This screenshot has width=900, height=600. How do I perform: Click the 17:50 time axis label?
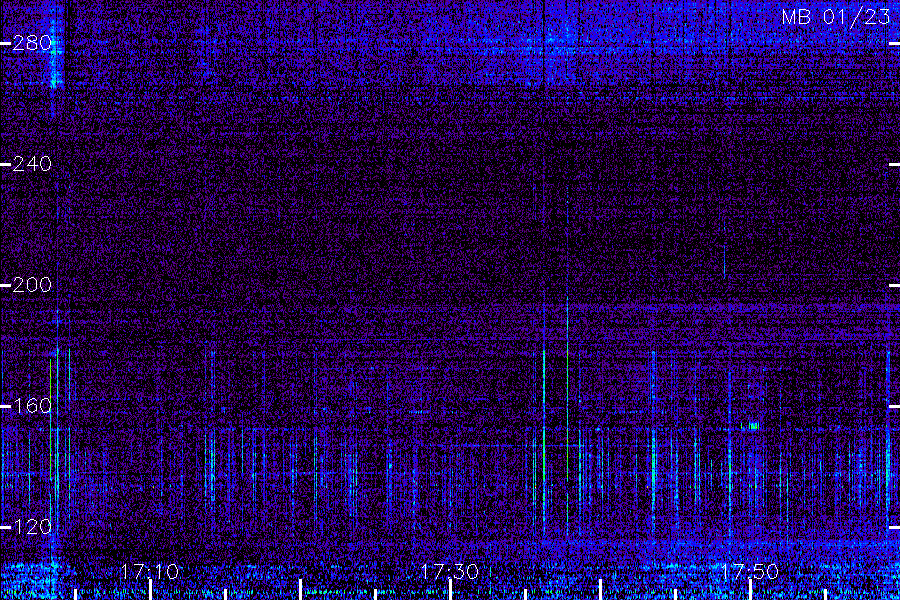(x=750, y=572)
